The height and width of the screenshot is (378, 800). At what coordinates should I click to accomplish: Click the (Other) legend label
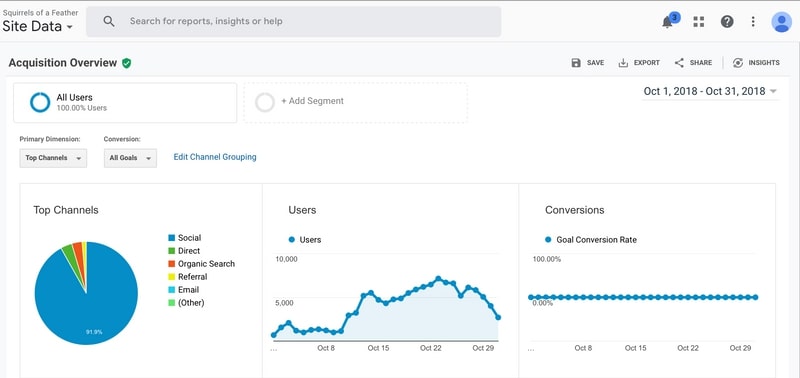191,303
